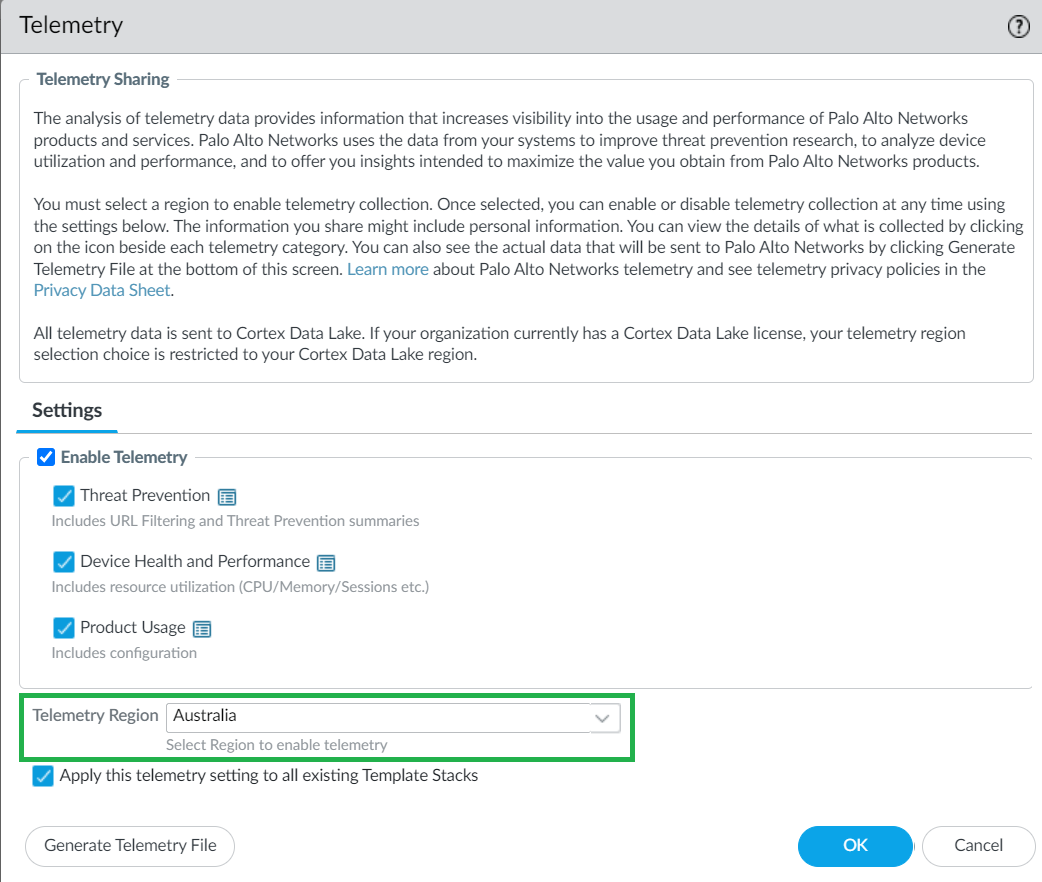The image size is (1042, 882).
Task: Expand the Telemetry Region dropdown arrow
Action: (602, 717)
